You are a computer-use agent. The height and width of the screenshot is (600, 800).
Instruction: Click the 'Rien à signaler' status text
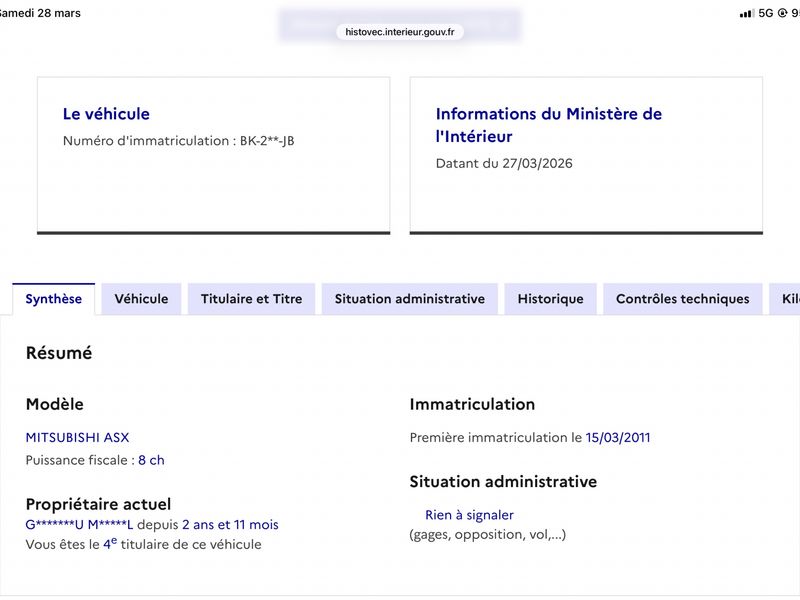click(x=469, y=515)
